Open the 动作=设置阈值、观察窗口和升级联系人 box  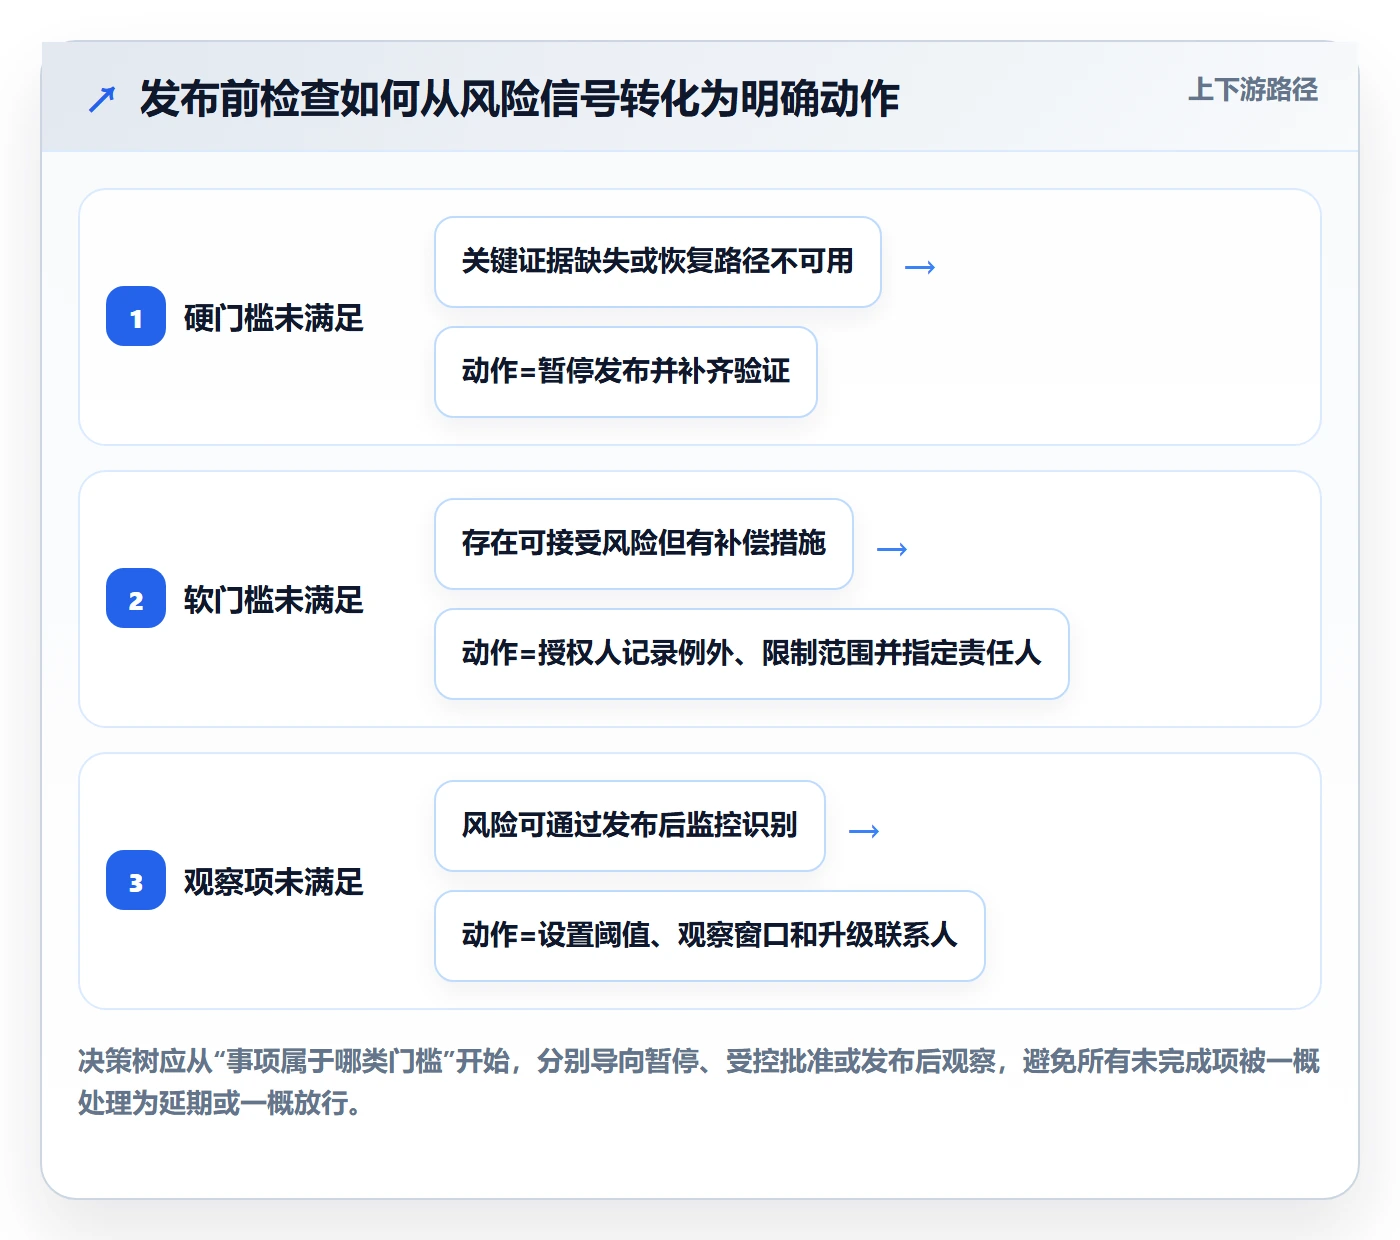click(x=710, y=936)
